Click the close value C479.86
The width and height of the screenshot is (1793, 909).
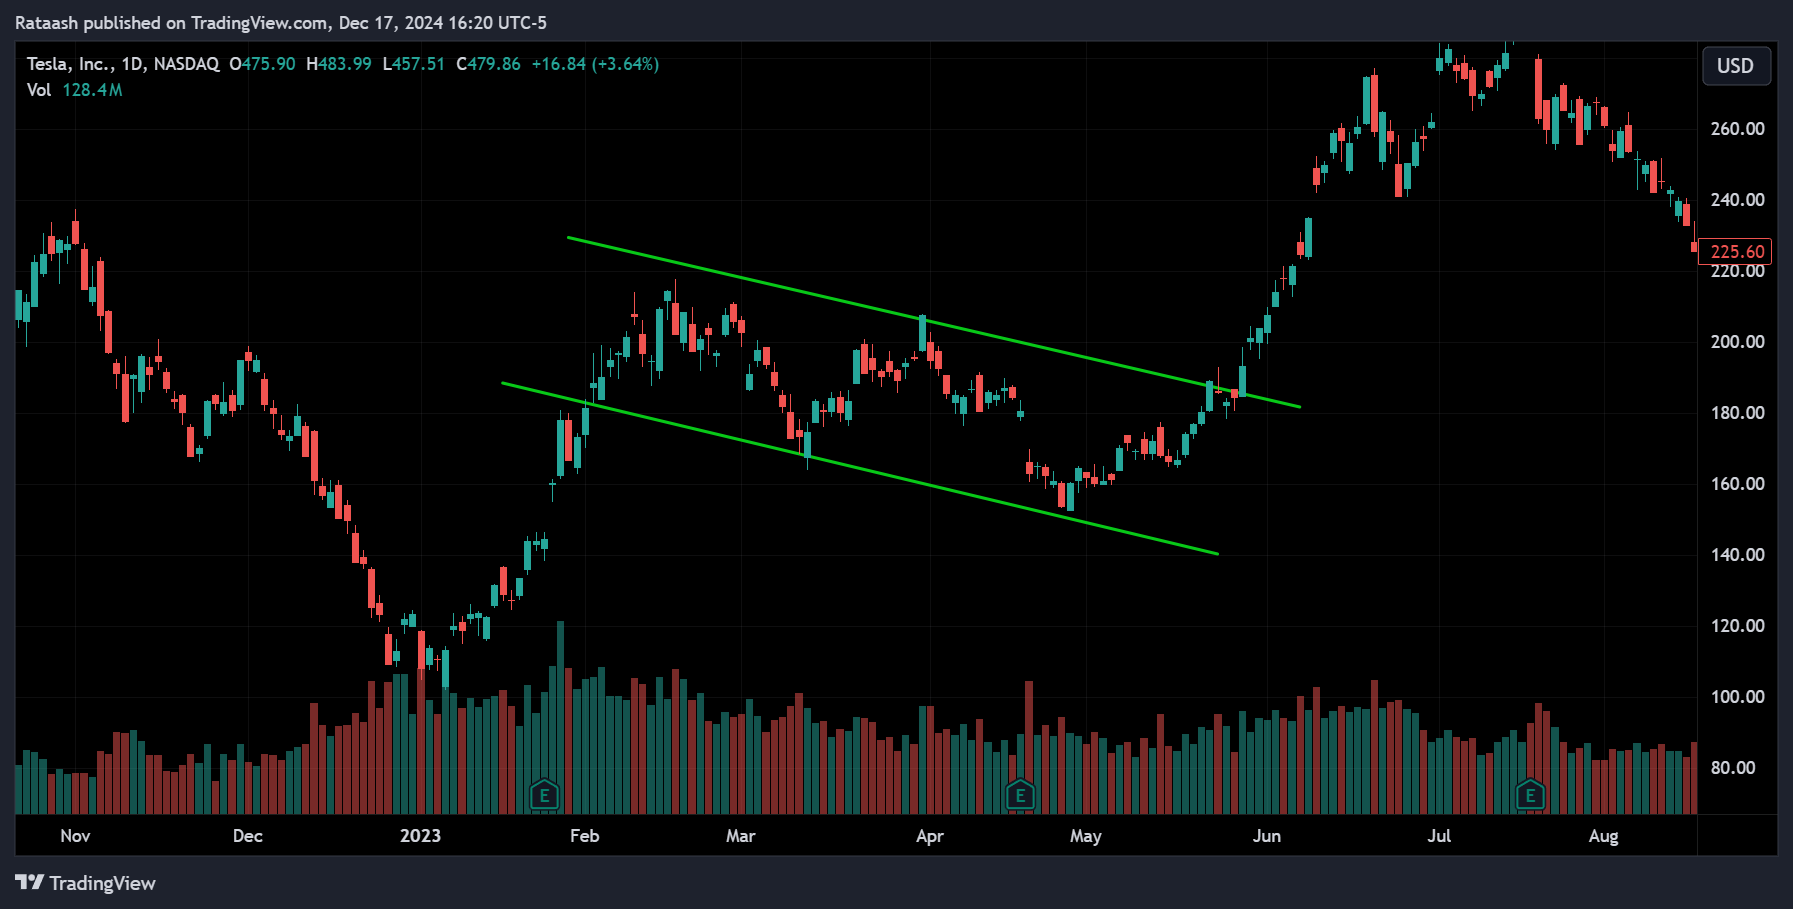point(488,64)
